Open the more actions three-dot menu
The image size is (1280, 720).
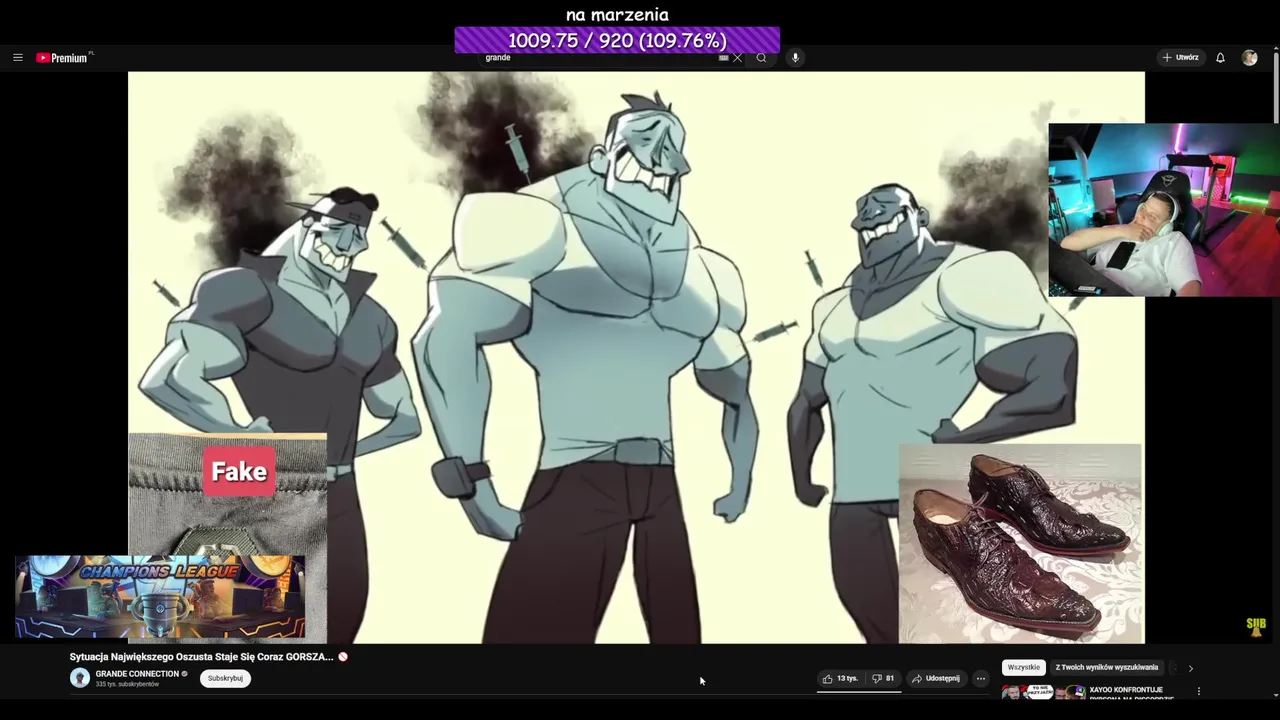(981, 679)
